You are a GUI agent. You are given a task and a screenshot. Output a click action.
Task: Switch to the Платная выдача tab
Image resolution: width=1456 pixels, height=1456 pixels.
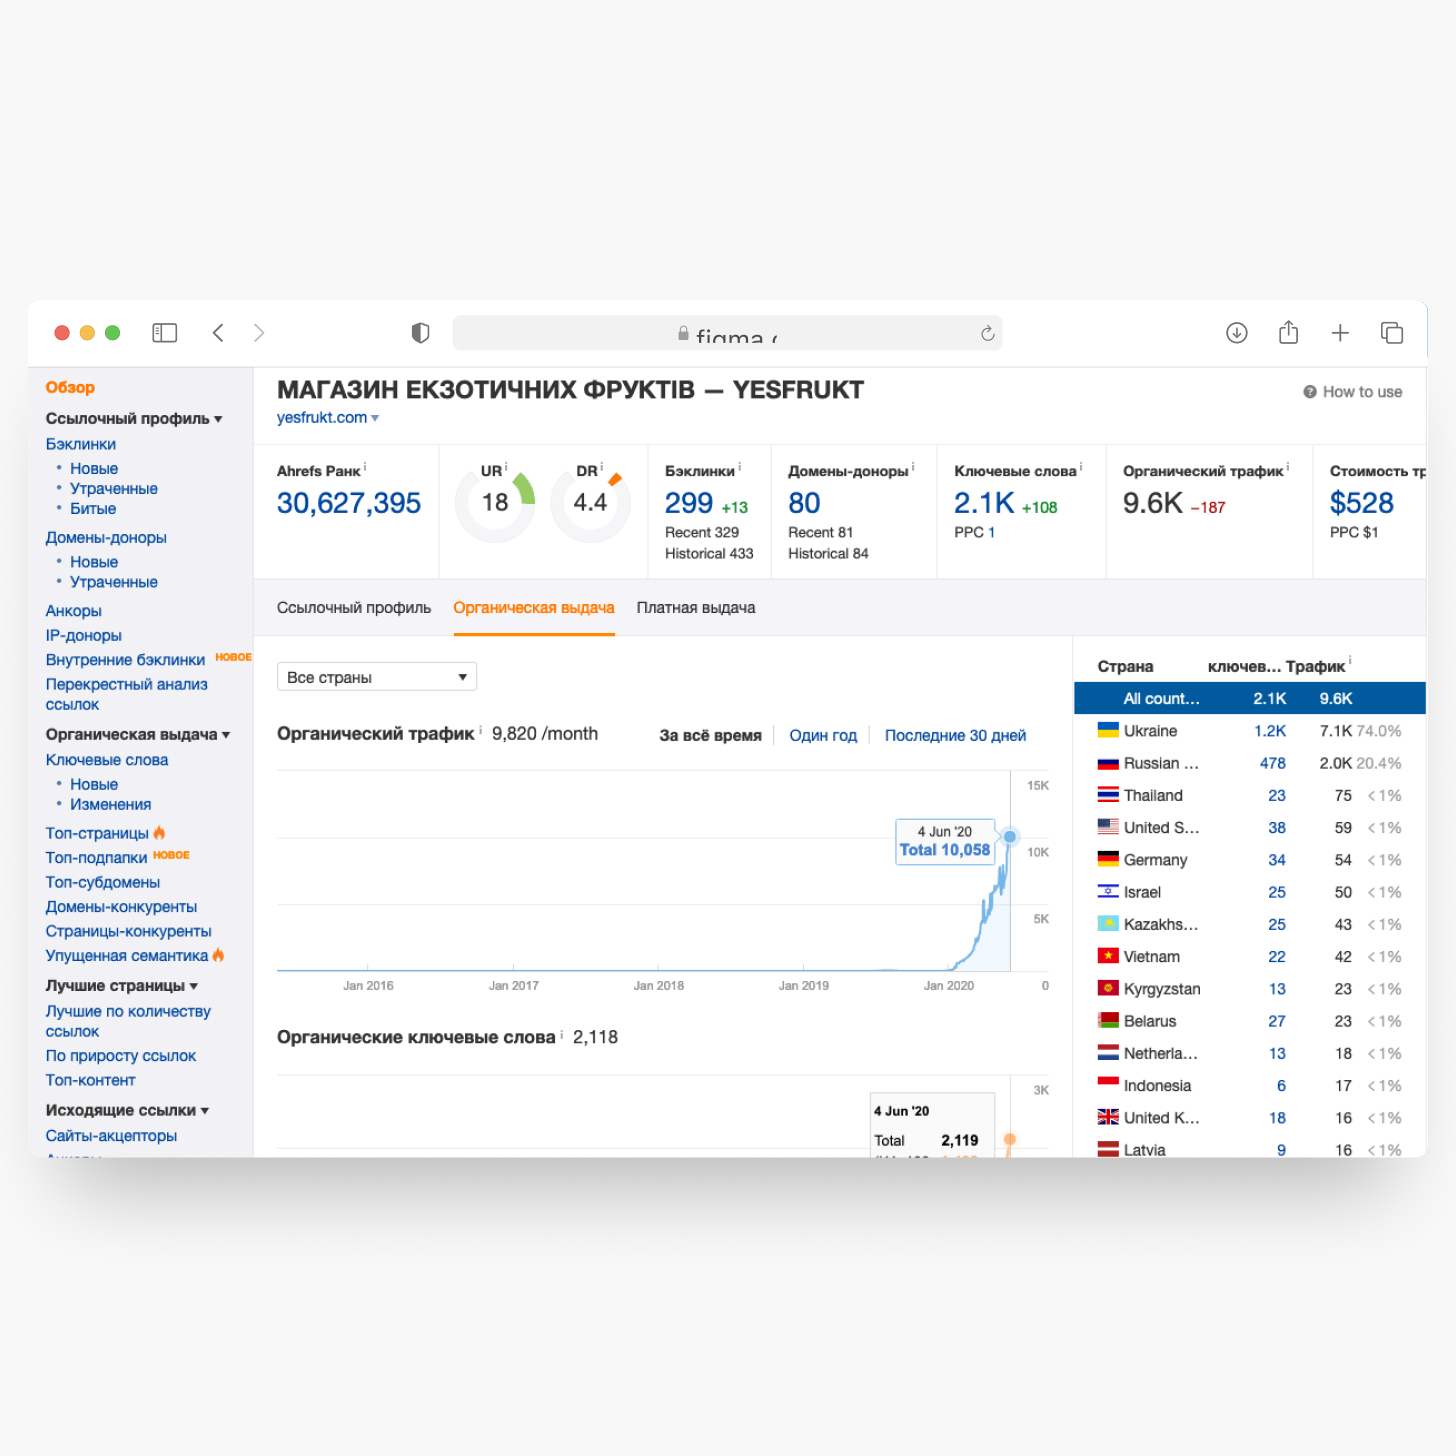(x=695, y=608)
